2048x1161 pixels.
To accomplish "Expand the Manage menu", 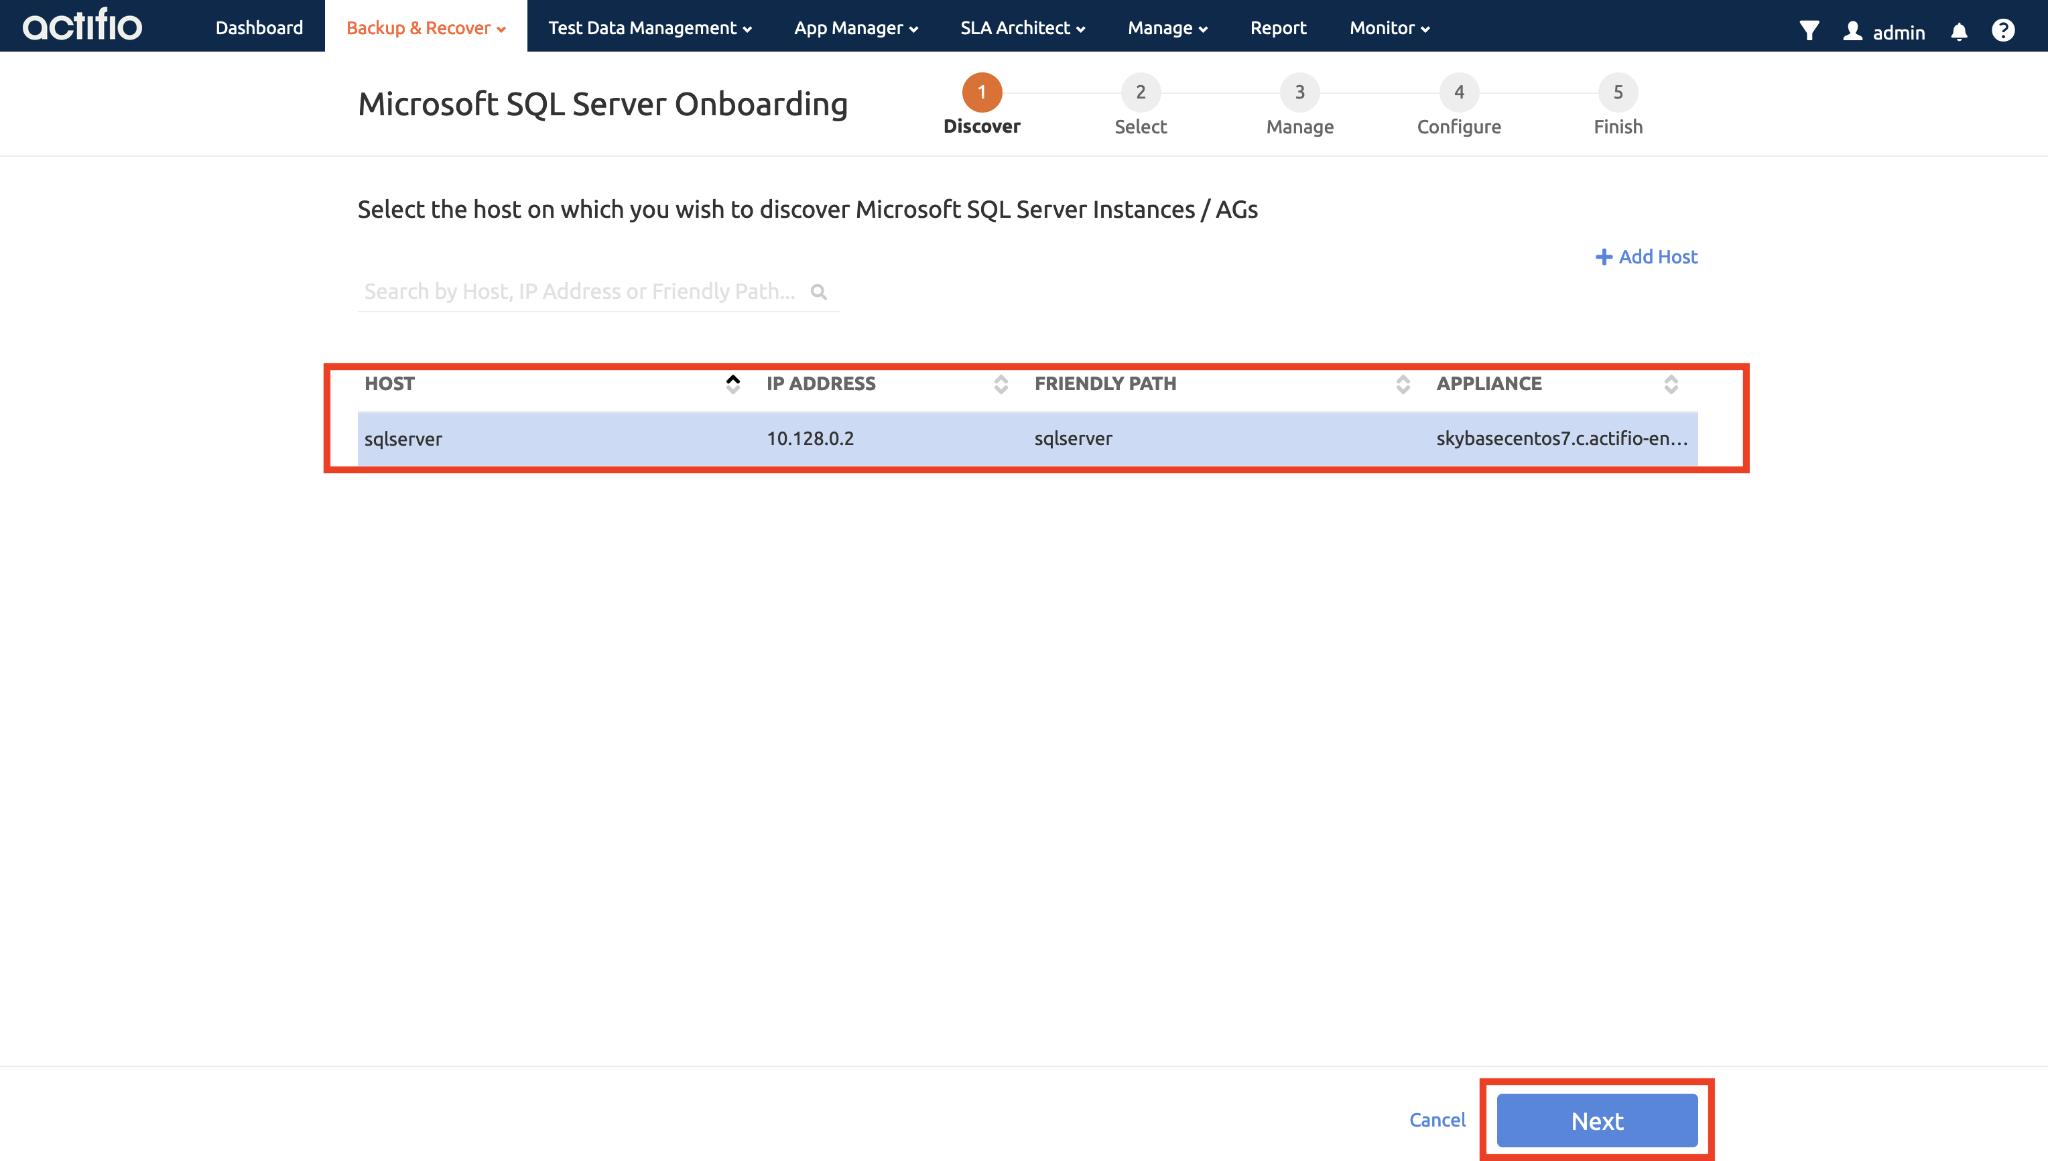I will coord(1168,27).
